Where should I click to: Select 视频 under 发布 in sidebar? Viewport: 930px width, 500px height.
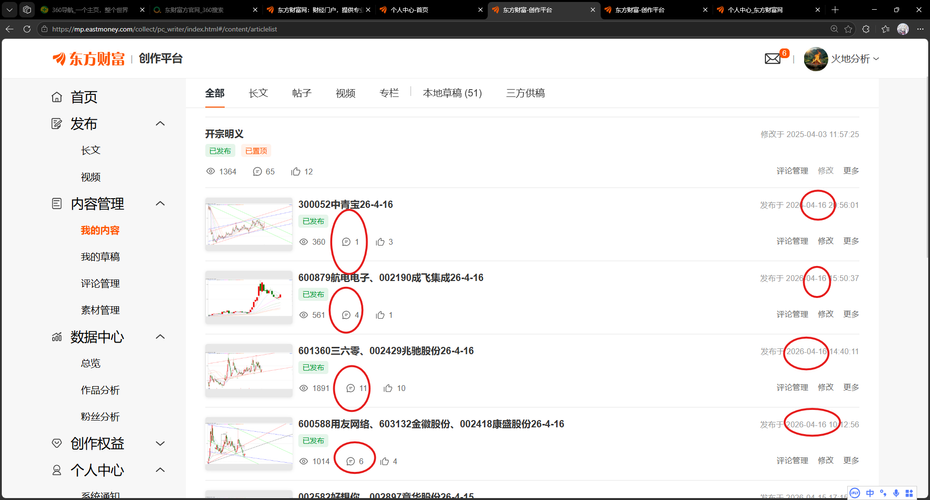tap(91, 177)
